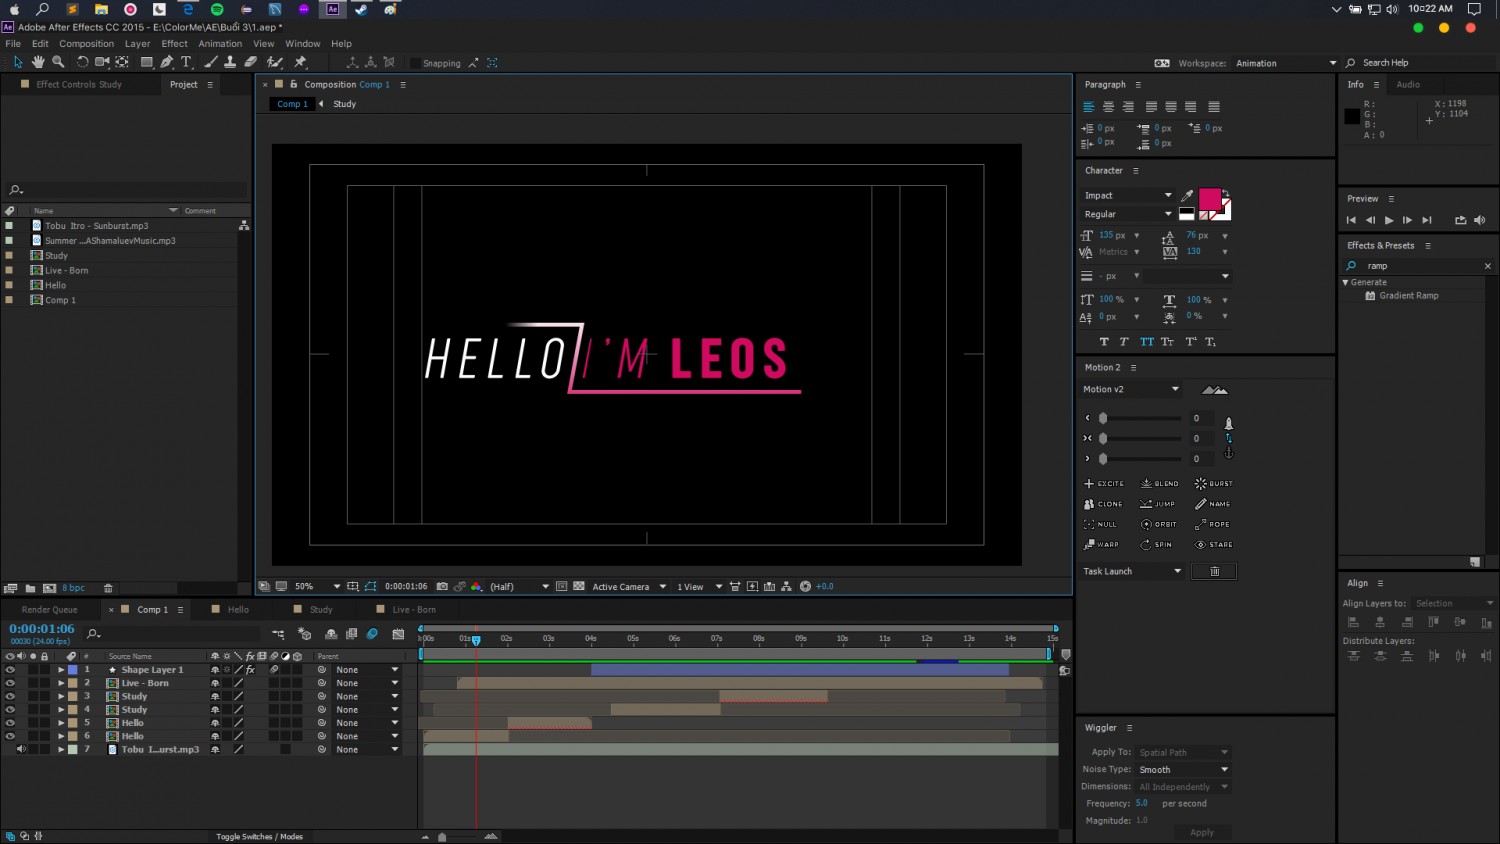Select the Rotation tool
1500x844 pixels.
pyautogui.click(x=82, y=62)
